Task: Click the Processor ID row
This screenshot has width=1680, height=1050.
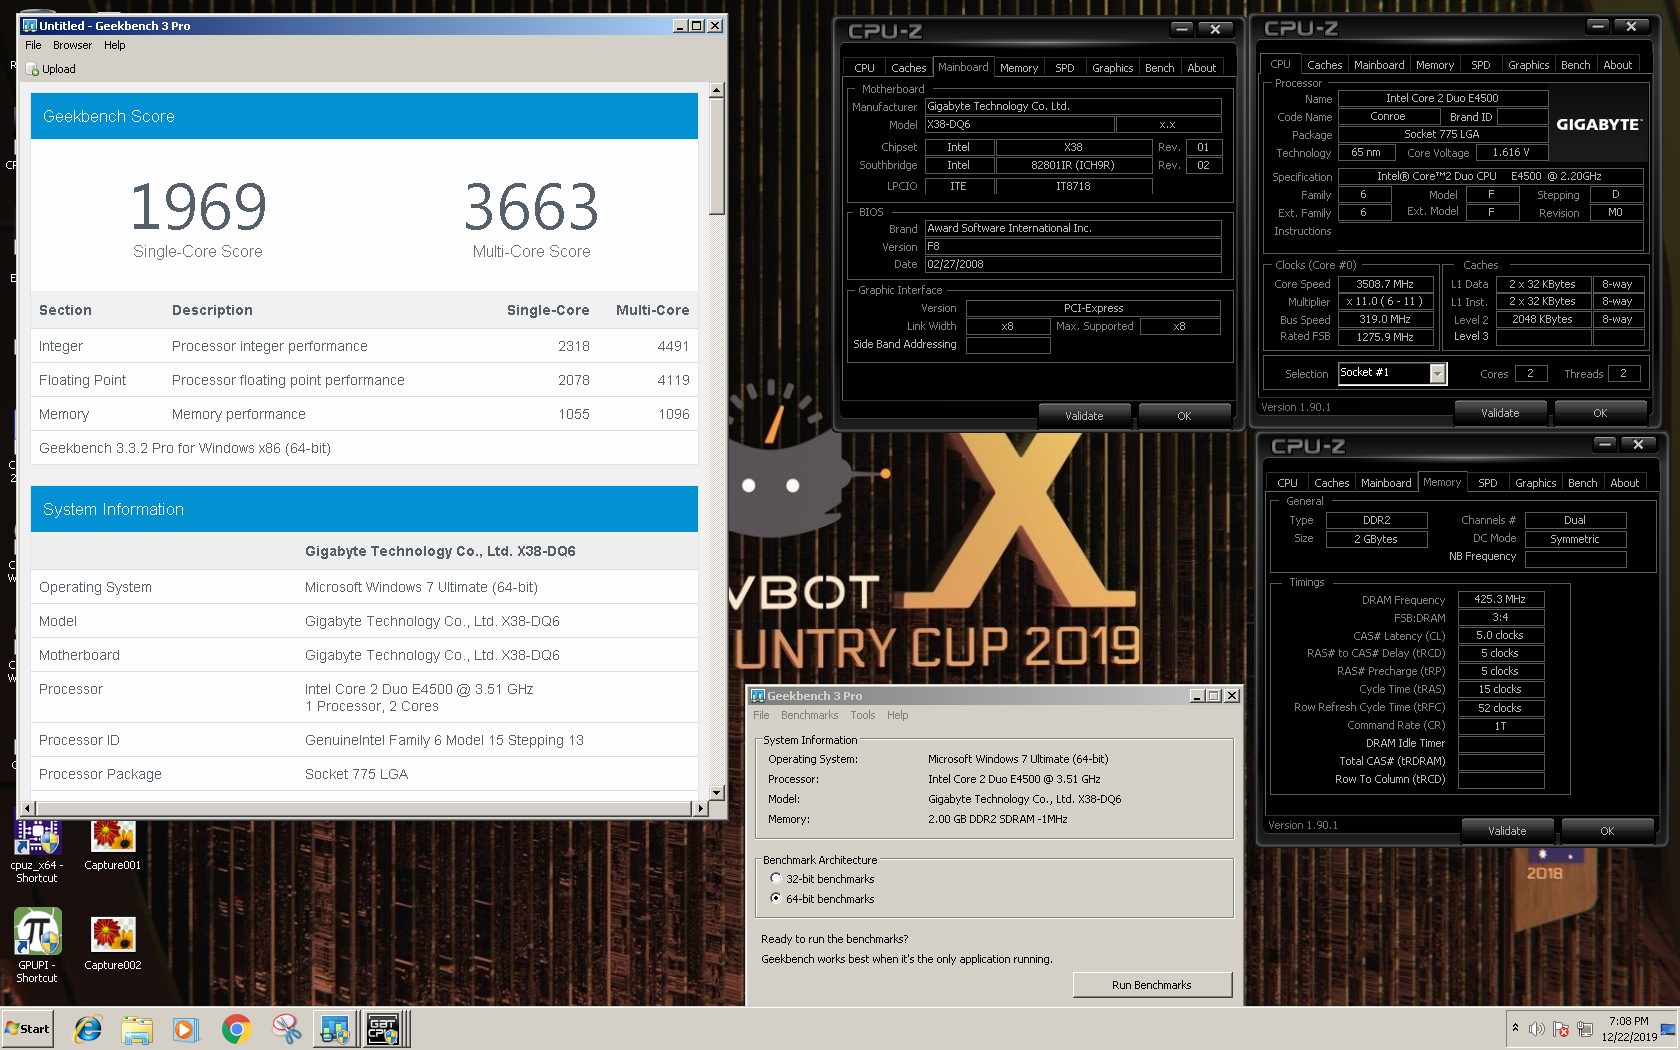Action: click(364, 740)
